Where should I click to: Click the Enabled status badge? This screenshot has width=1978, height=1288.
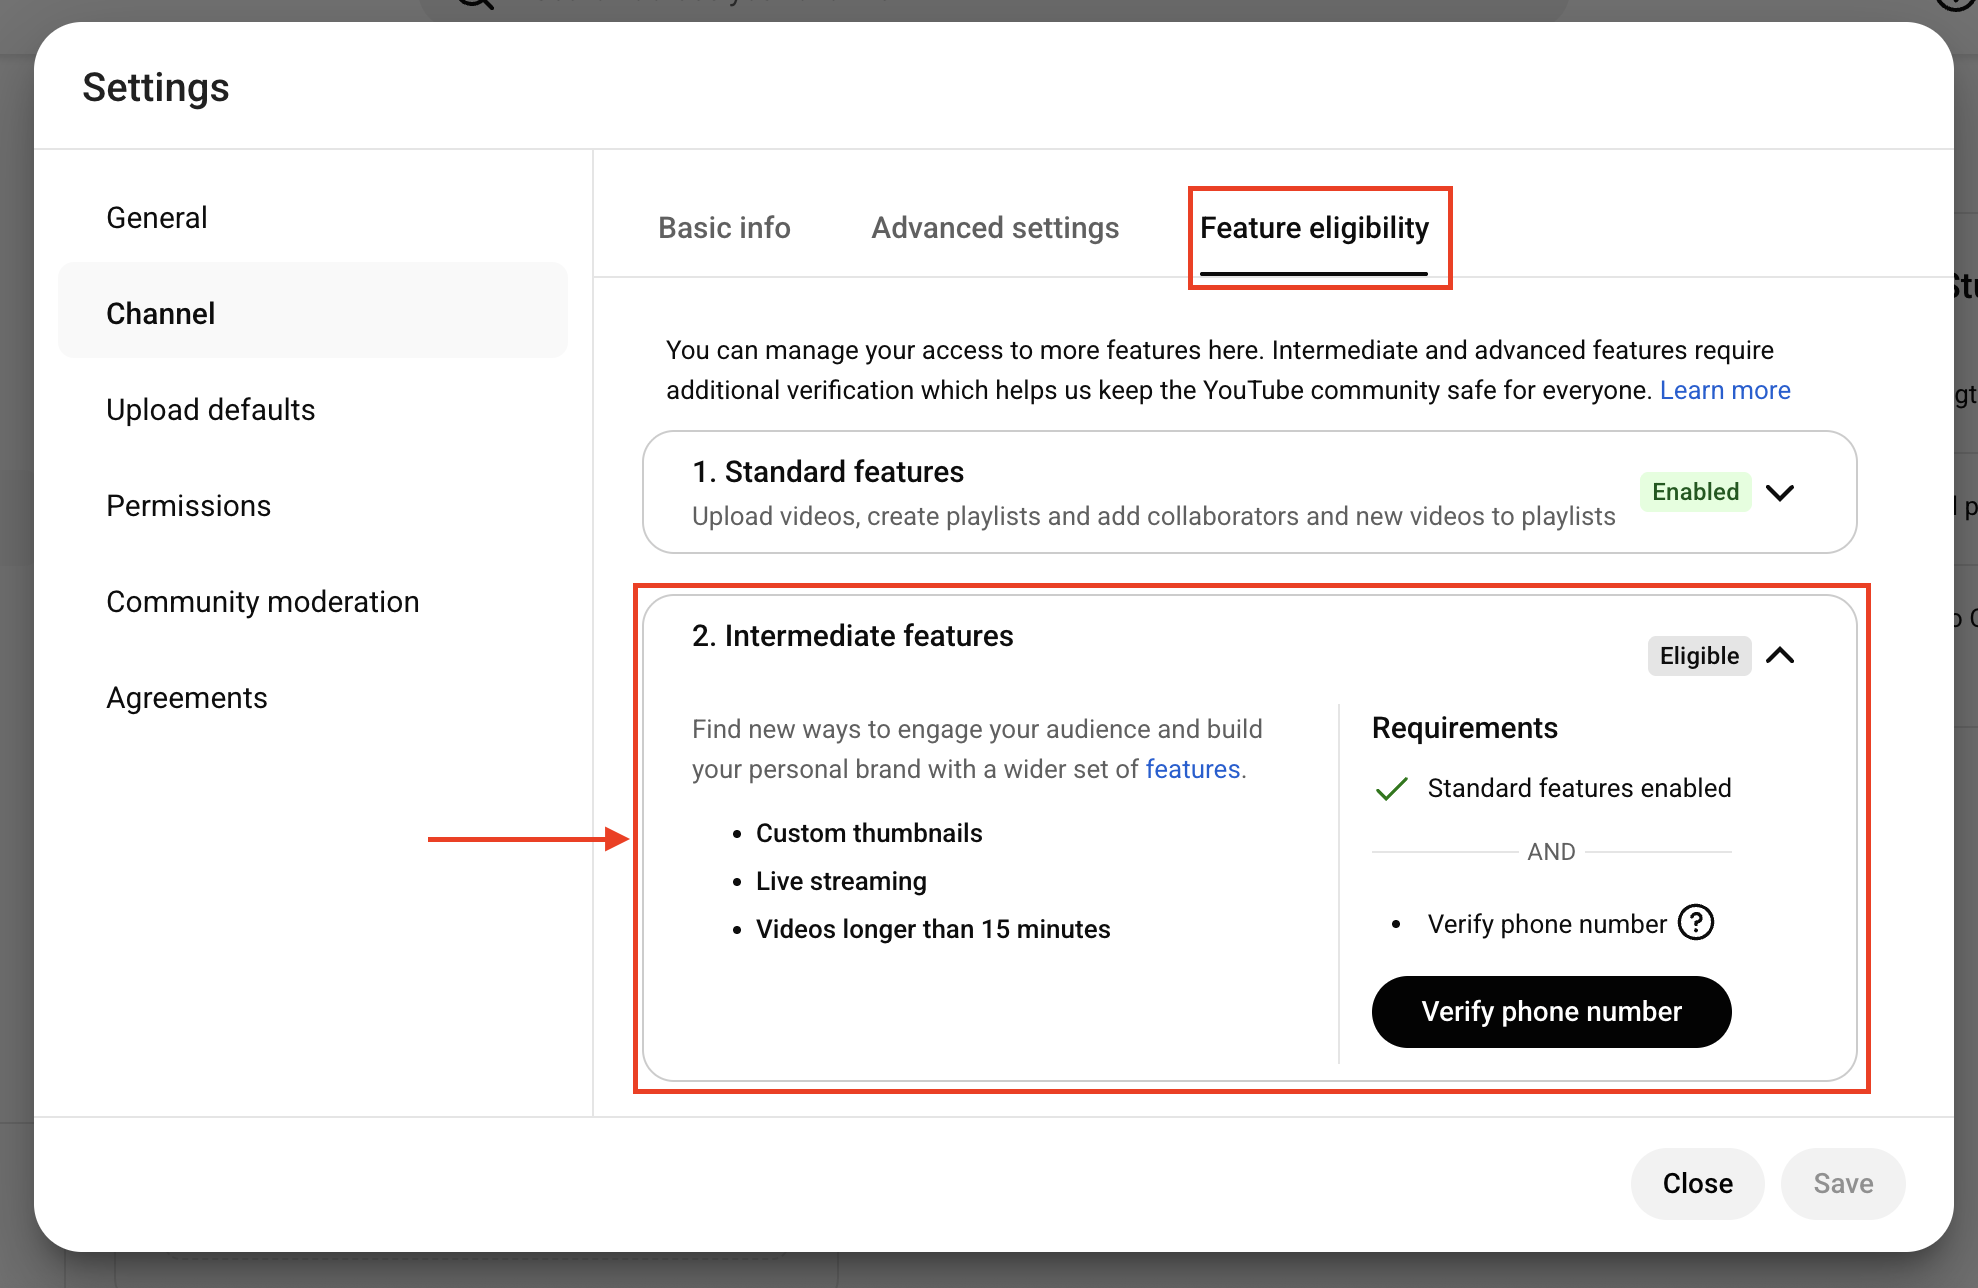point(1695,492)
